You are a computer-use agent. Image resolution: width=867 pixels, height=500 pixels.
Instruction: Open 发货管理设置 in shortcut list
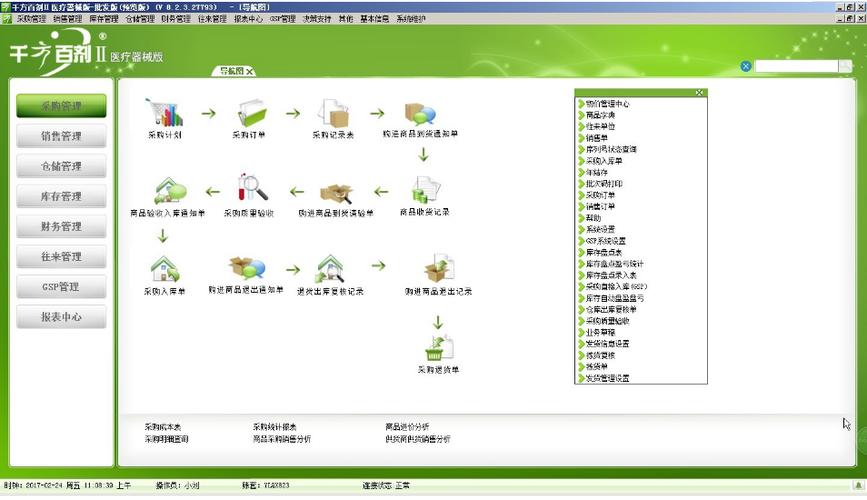pyautogui.click(x=607, y=378)
